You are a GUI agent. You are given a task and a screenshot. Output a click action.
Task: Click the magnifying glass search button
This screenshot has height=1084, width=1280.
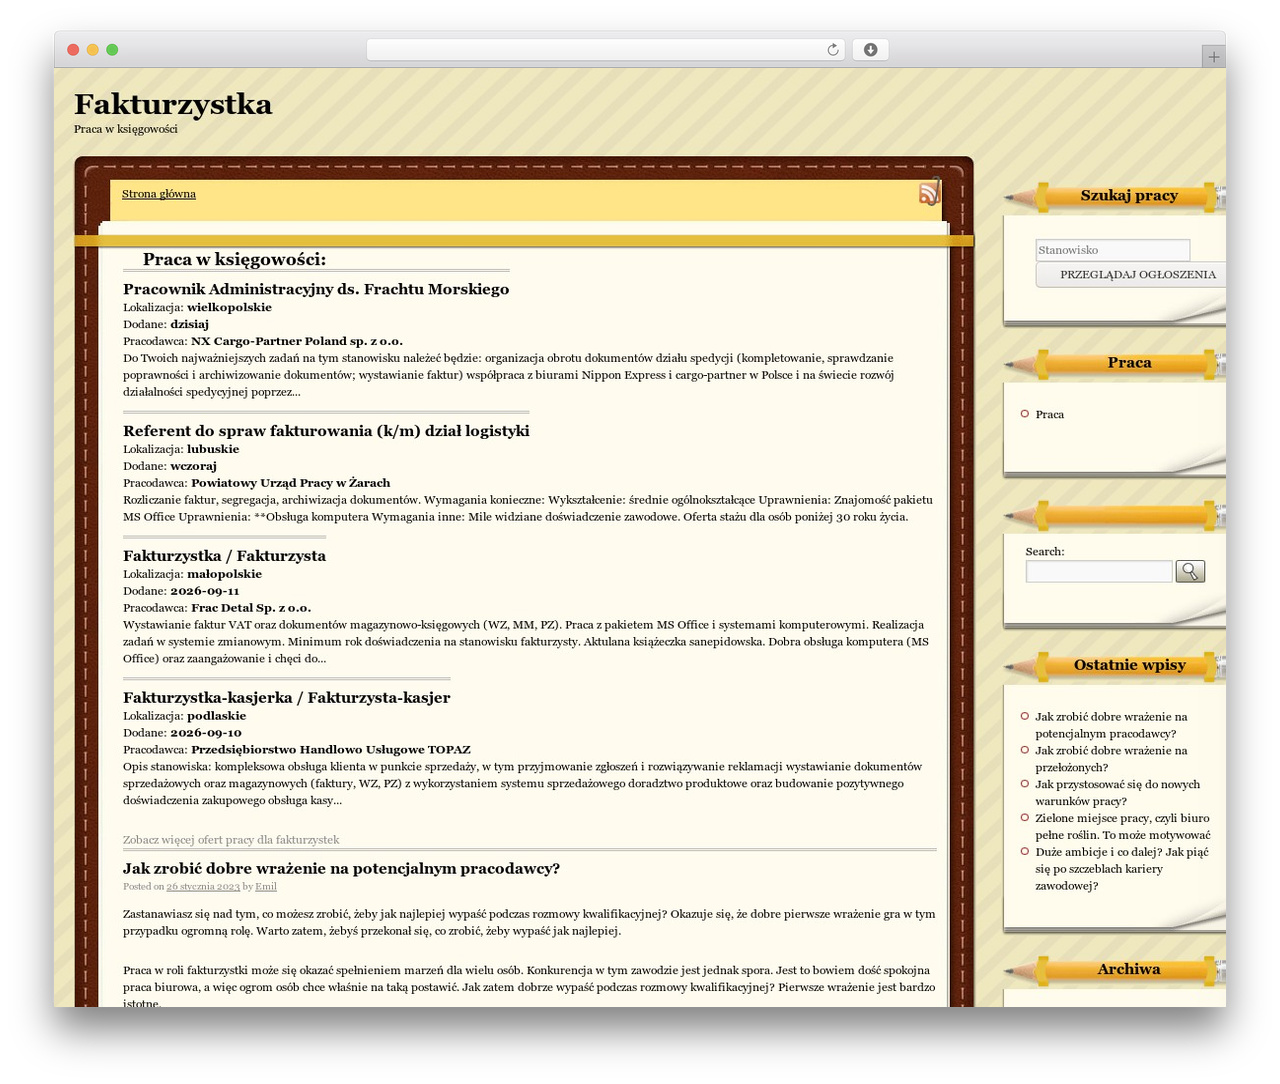pos(1190,571)
